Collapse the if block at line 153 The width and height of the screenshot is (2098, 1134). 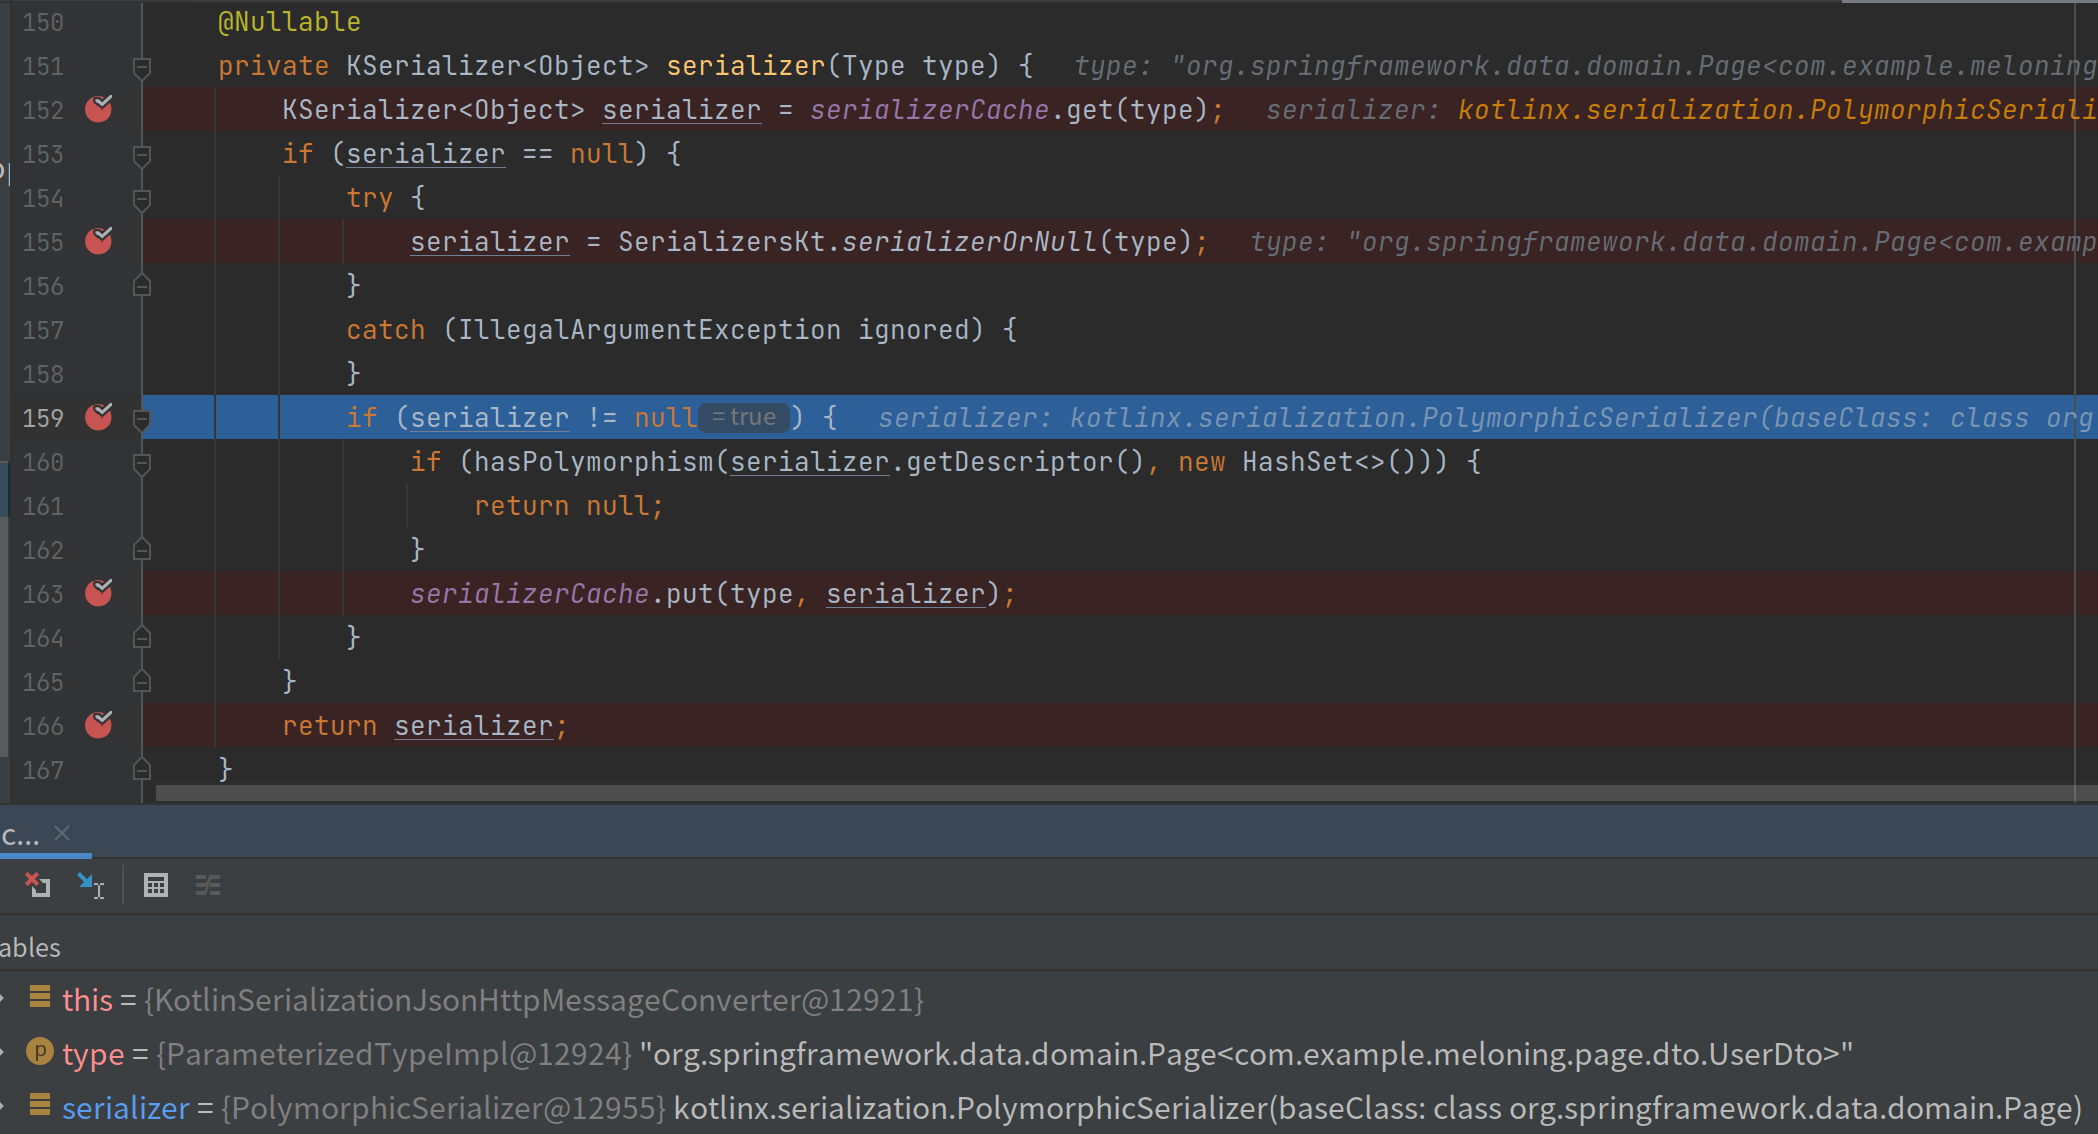click(x=142, y=155)
